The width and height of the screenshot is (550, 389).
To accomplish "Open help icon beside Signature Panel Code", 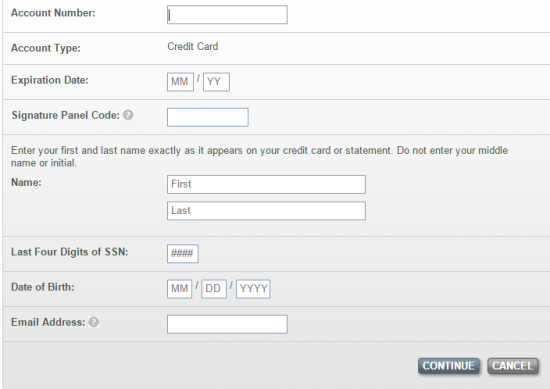I will [128, 115].
